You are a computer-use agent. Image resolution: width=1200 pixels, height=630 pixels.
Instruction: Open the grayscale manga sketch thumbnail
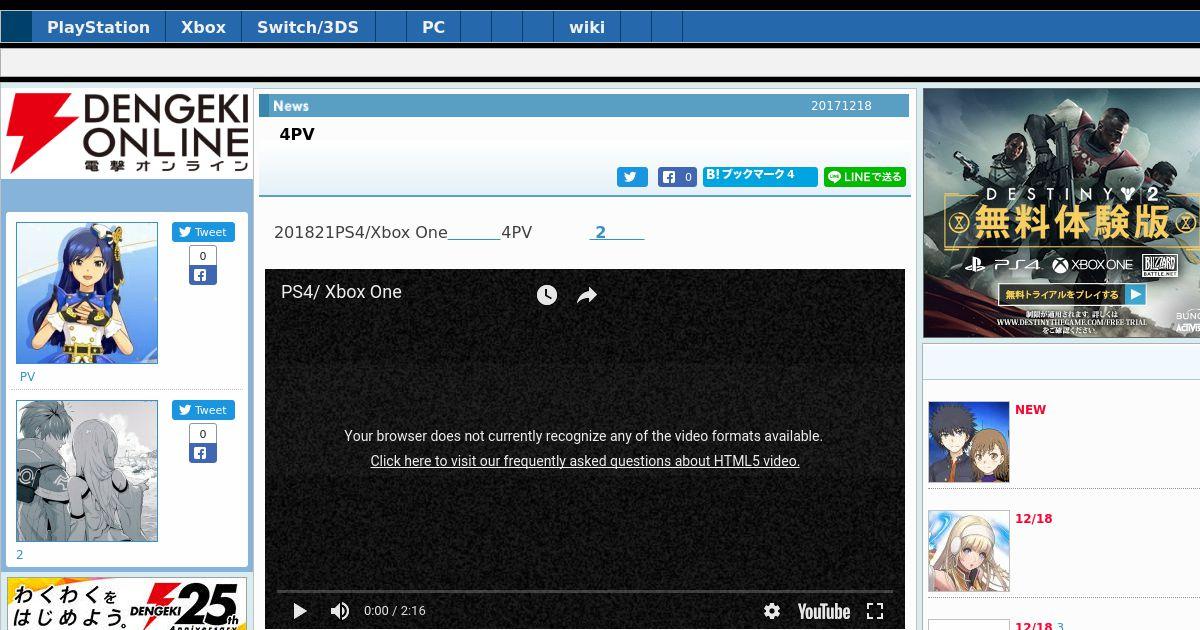click(x=87, y=471)
